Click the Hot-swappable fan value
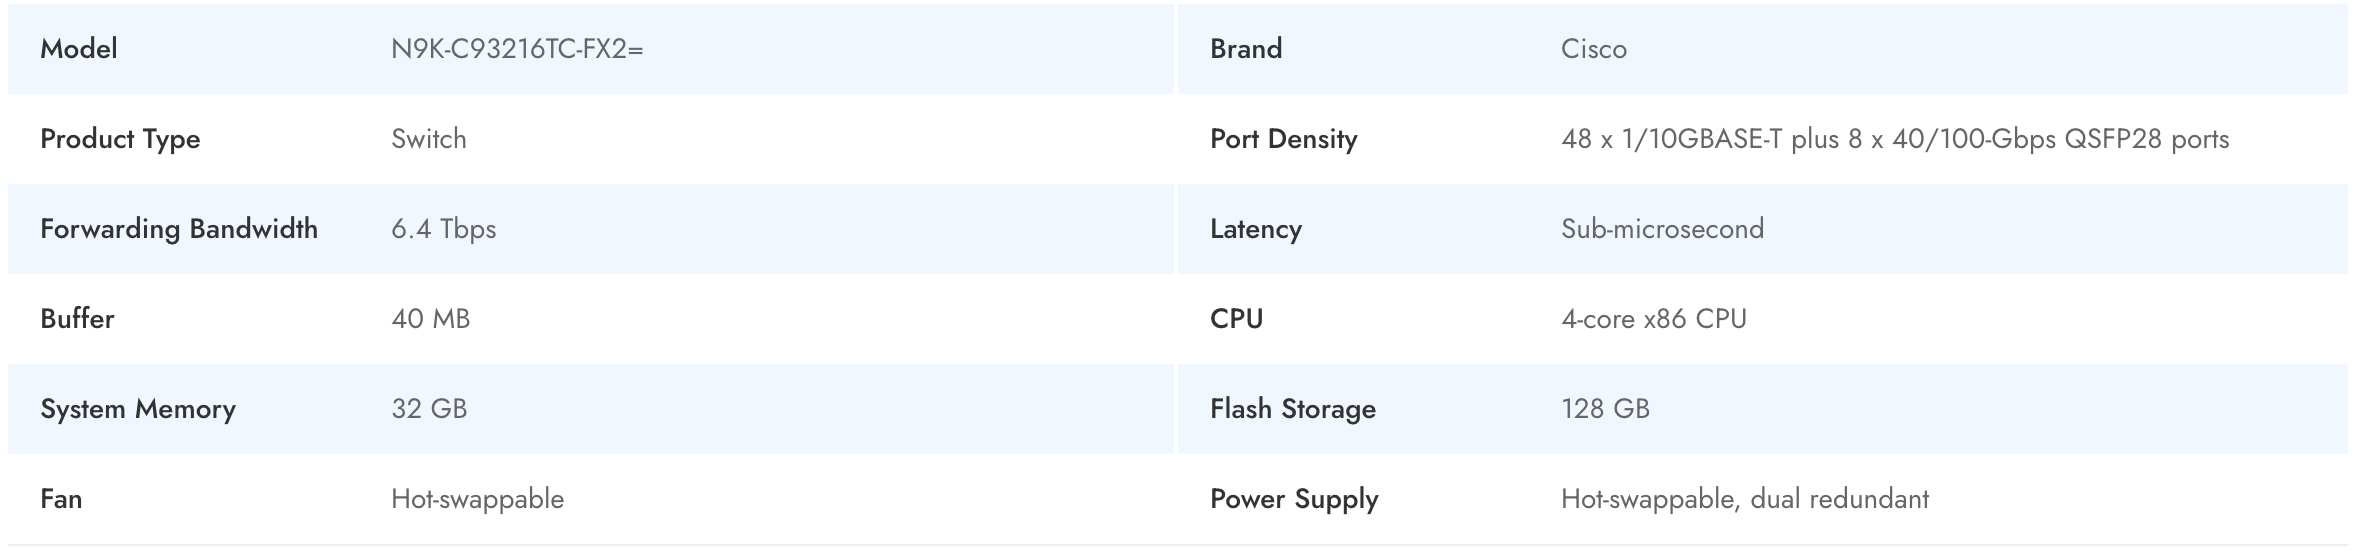The height and width of the screenshot is (556, 2356). tap(477, 499)
